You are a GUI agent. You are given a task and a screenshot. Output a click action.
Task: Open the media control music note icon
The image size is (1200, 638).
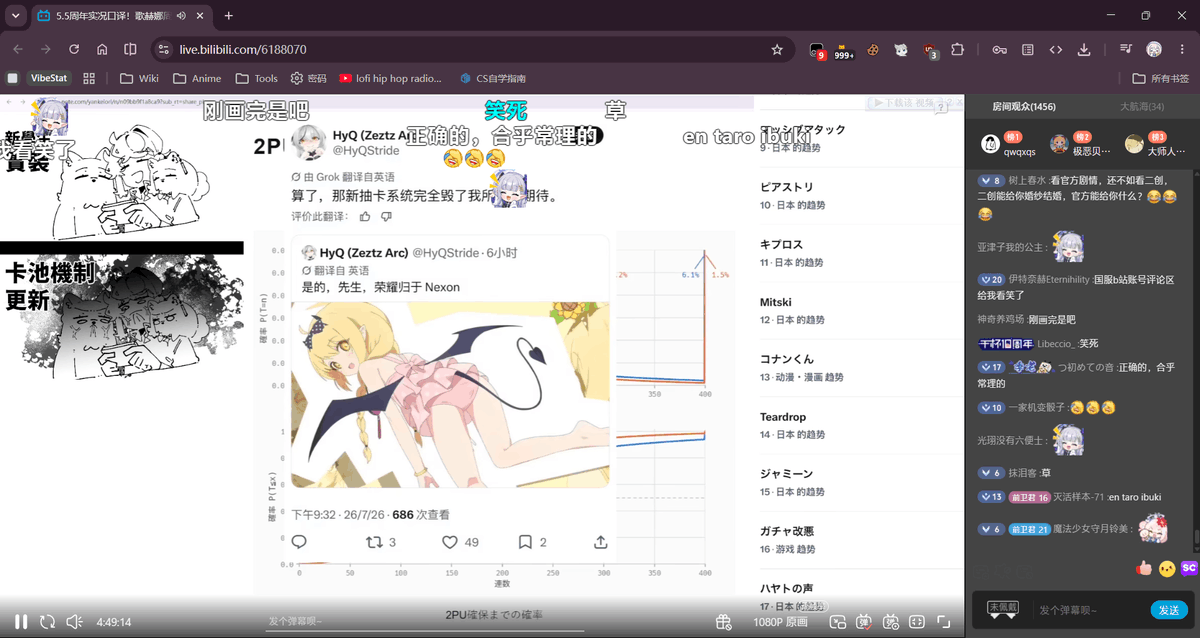(1126, 49)
